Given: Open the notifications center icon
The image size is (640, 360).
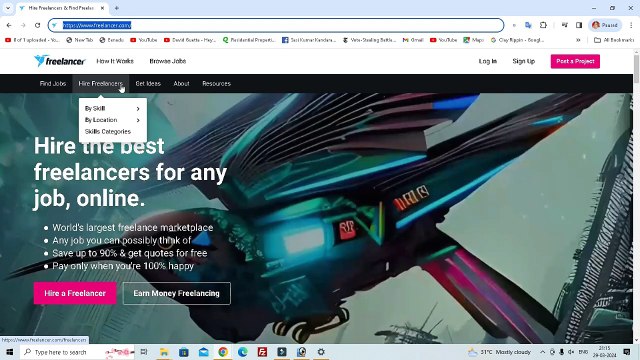Looking at the screenshot, I should pos(627,352).
